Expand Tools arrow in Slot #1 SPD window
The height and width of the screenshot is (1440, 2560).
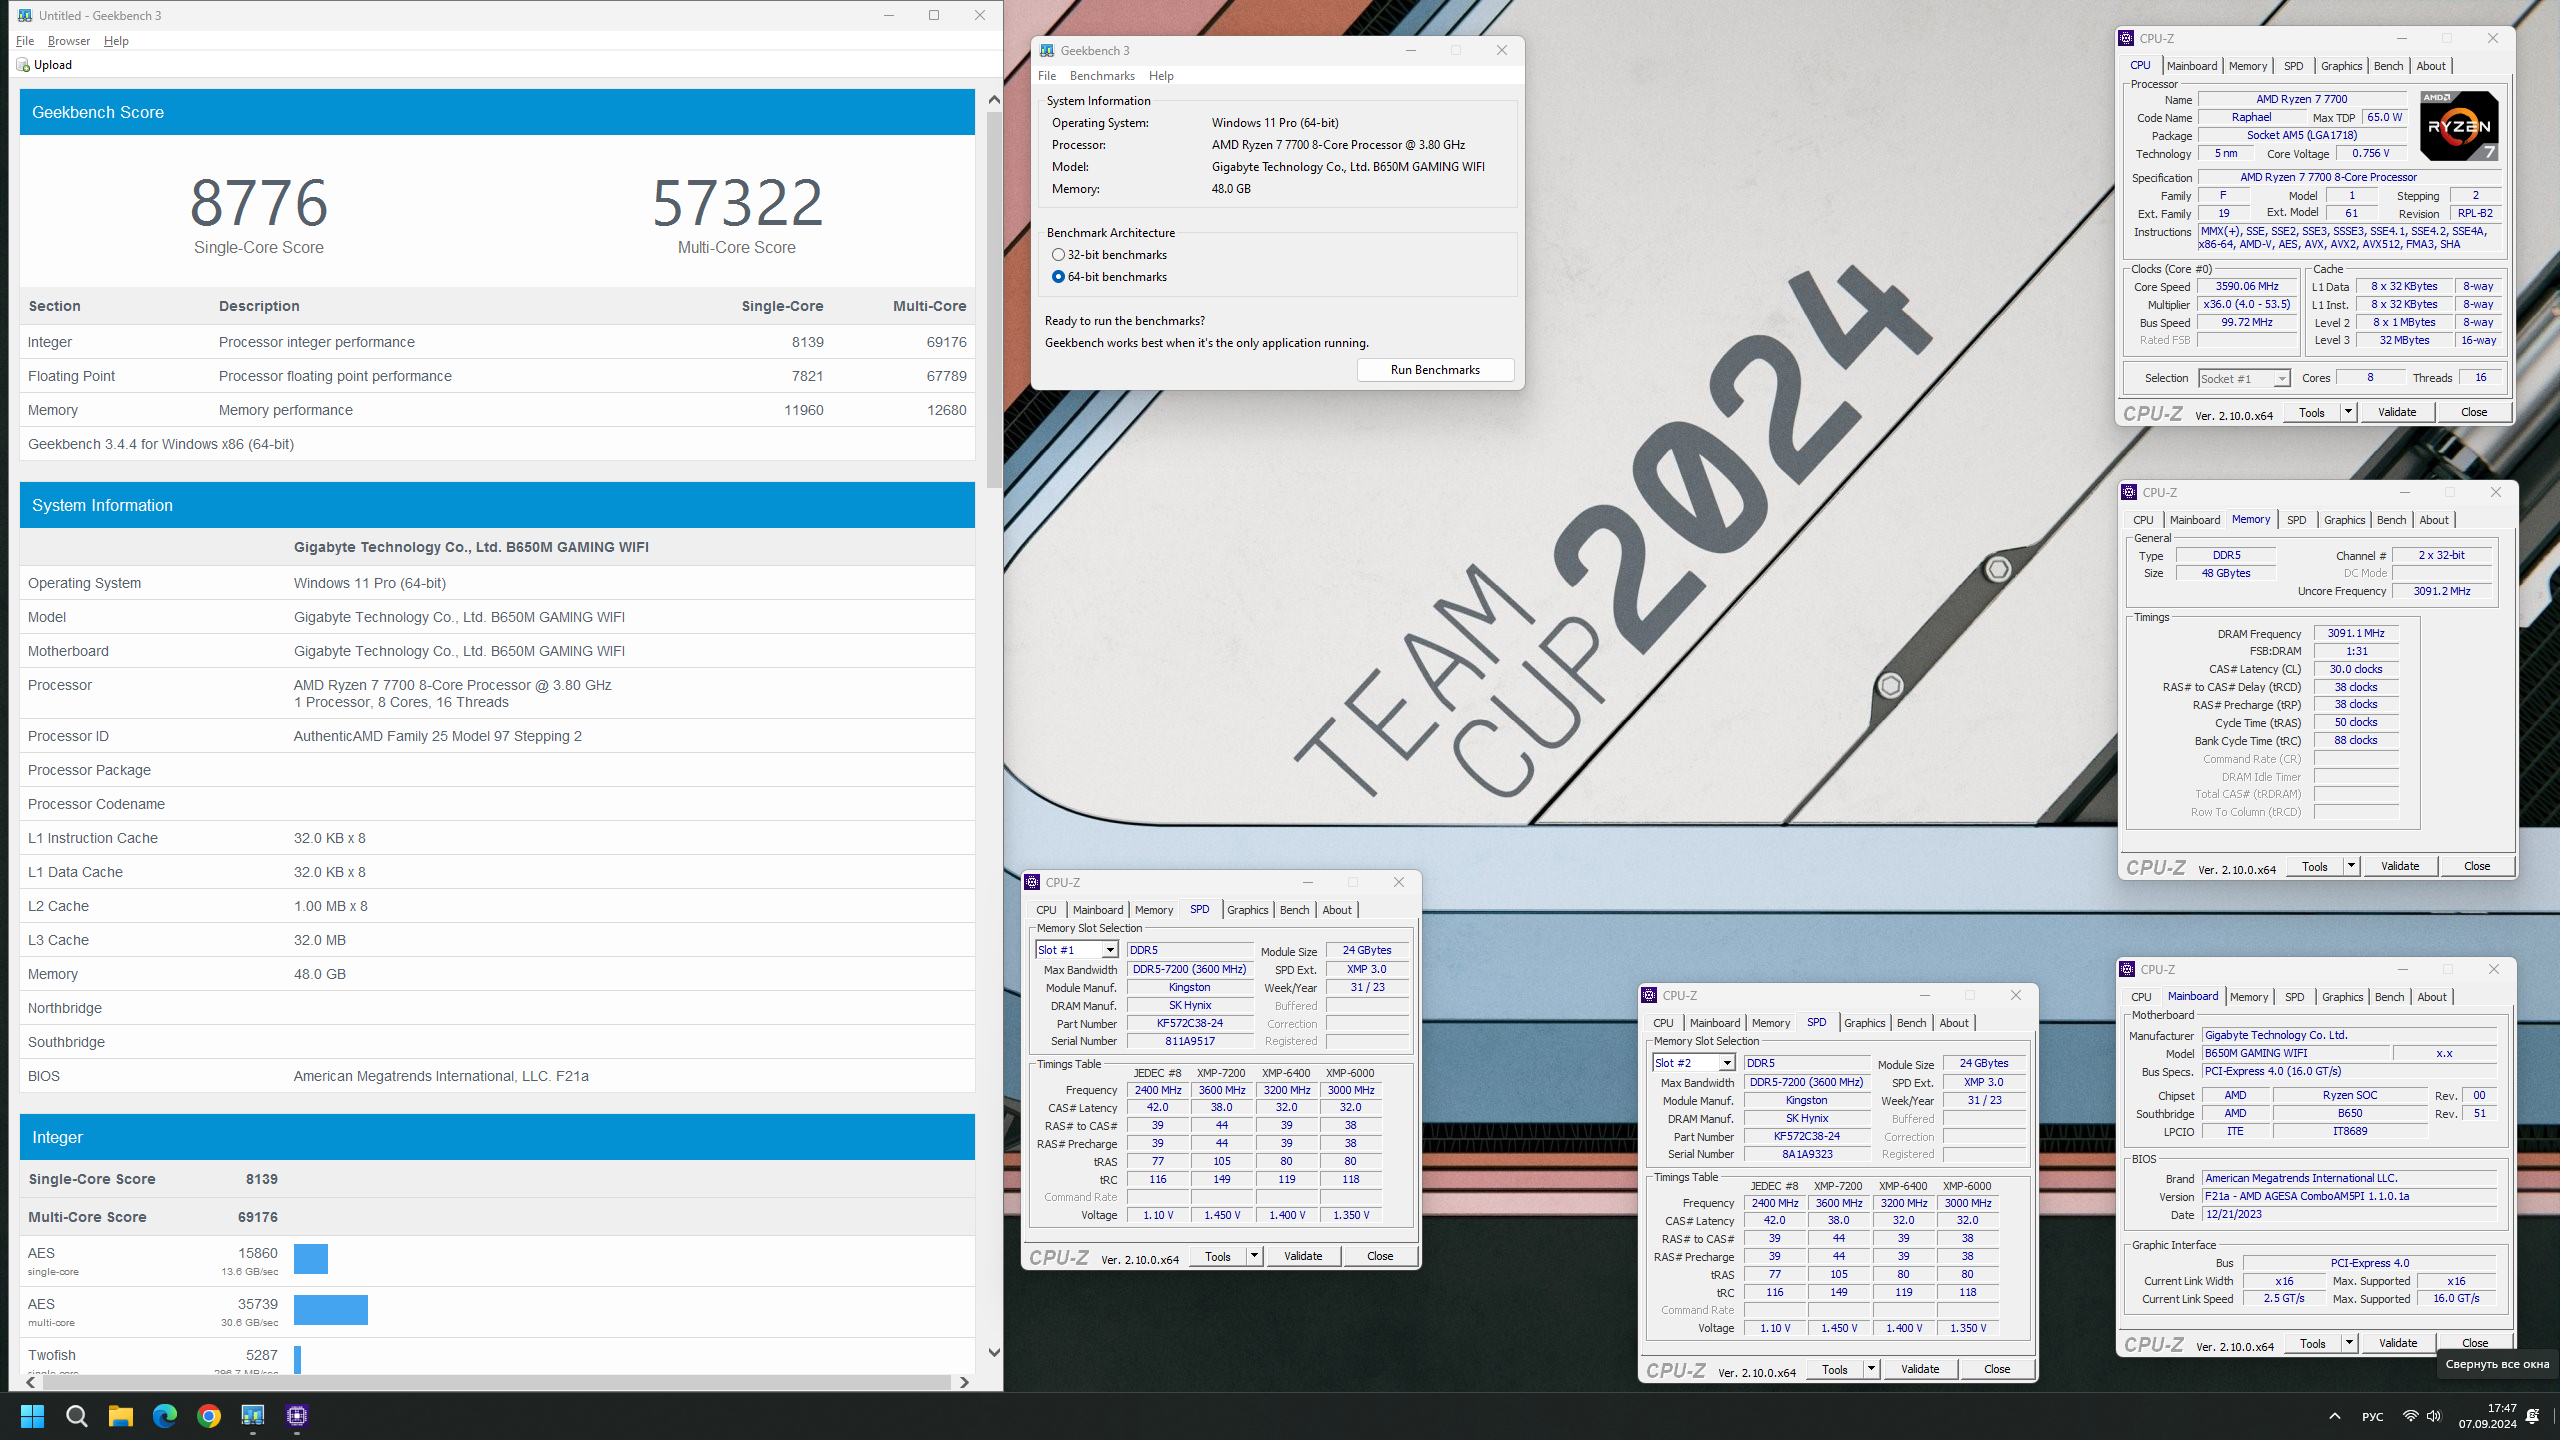pyautogui.click(x=1254, y=1256)
